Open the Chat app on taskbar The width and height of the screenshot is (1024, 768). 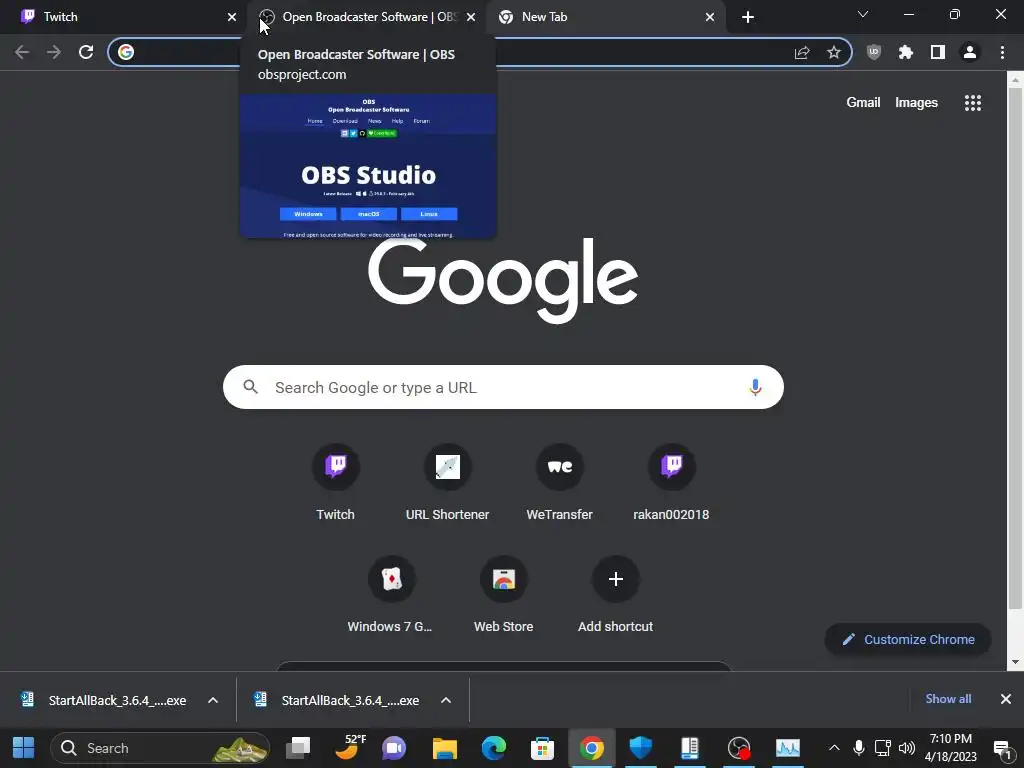pyautogui.click(x=394, y=748)
